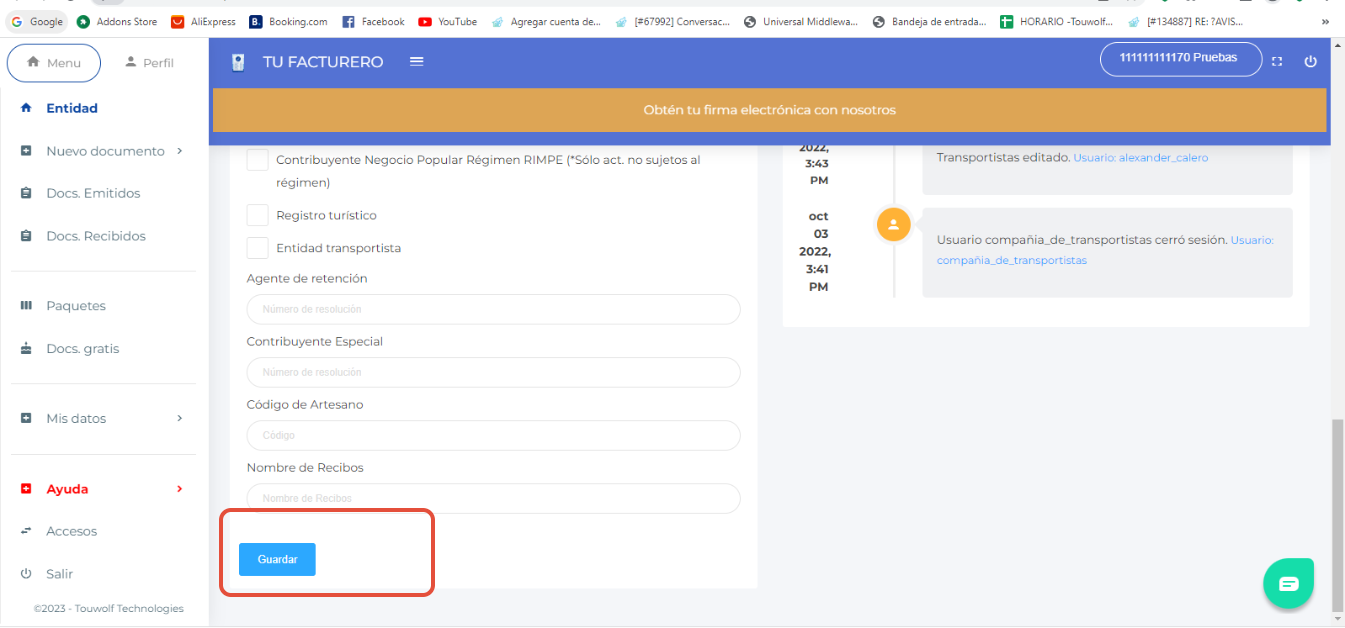Click the page vertical scrollbar
This screenshot has width=1345, height=628.
(x=1338, y=515)
